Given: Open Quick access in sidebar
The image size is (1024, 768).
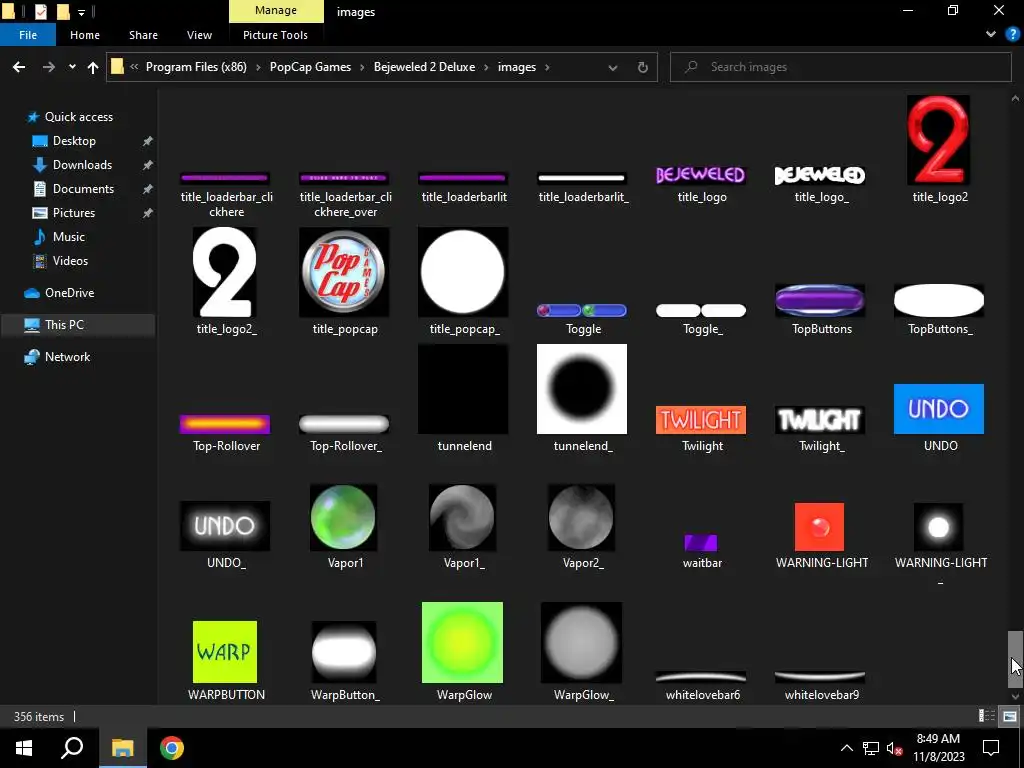Looking at the screenshot, I should point(78,117).
